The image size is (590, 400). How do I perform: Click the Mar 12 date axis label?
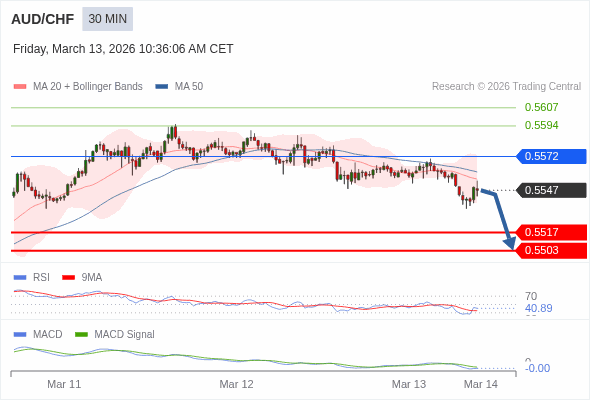click(236, 384)
